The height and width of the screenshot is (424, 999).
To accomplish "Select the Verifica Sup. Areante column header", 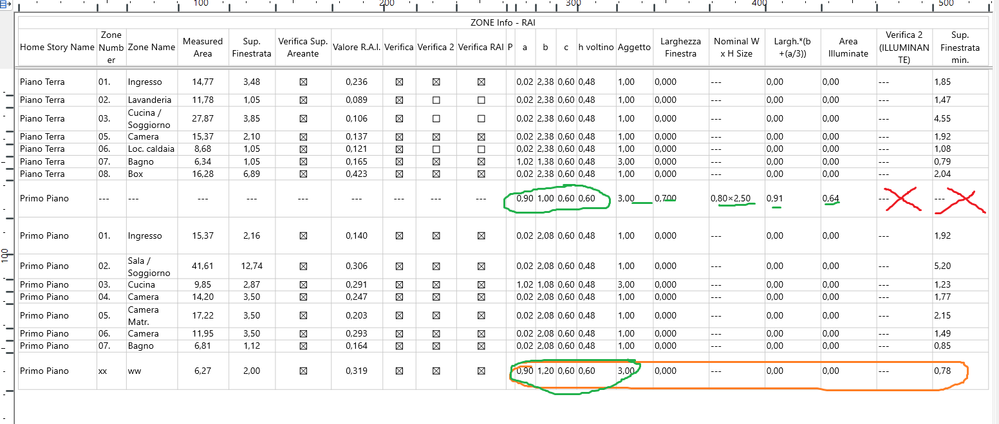I will pos(303,47).
